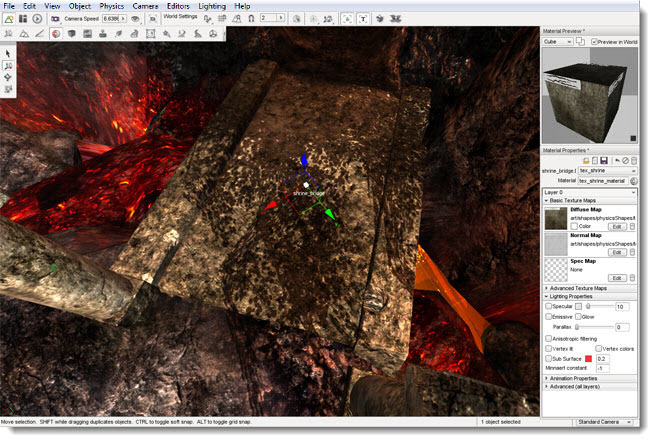Open the Editors menu
This screenshot has height=442, width=655.
pyautogui.click(x=178, y=6)
